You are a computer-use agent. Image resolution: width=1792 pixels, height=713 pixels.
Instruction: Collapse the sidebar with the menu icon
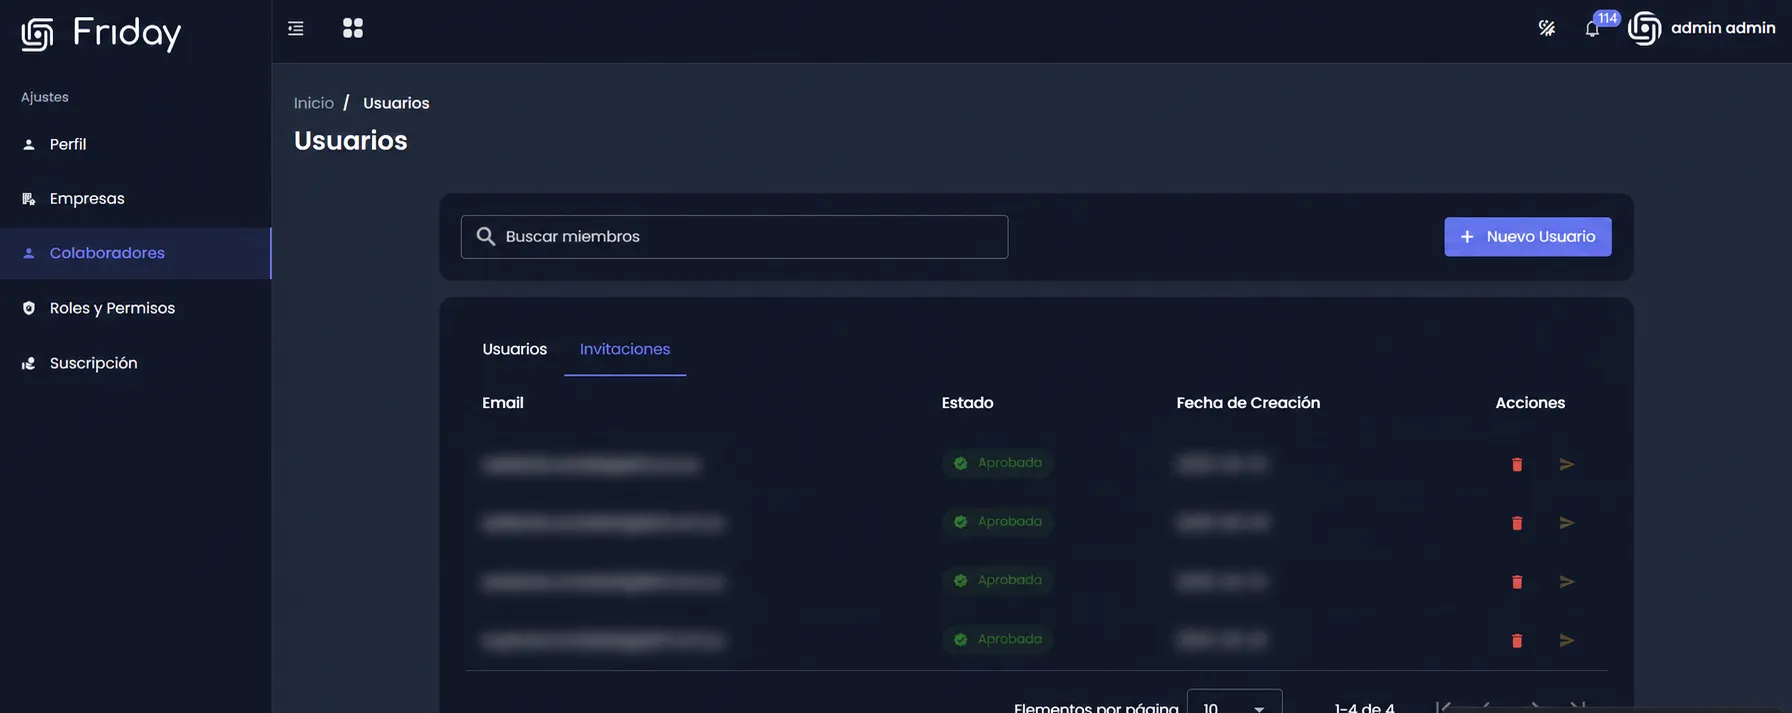click(296, 28)
